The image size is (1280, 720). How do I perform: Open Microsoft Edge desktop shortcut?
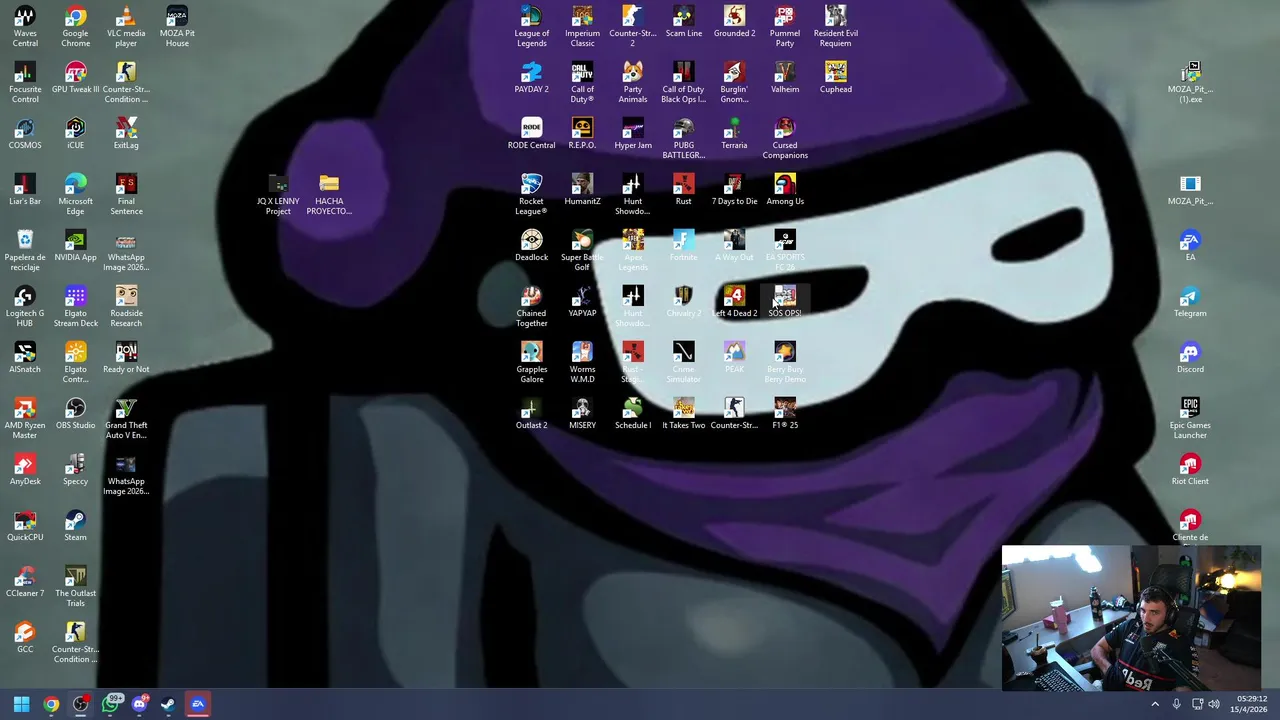click(x=76, y=194)
